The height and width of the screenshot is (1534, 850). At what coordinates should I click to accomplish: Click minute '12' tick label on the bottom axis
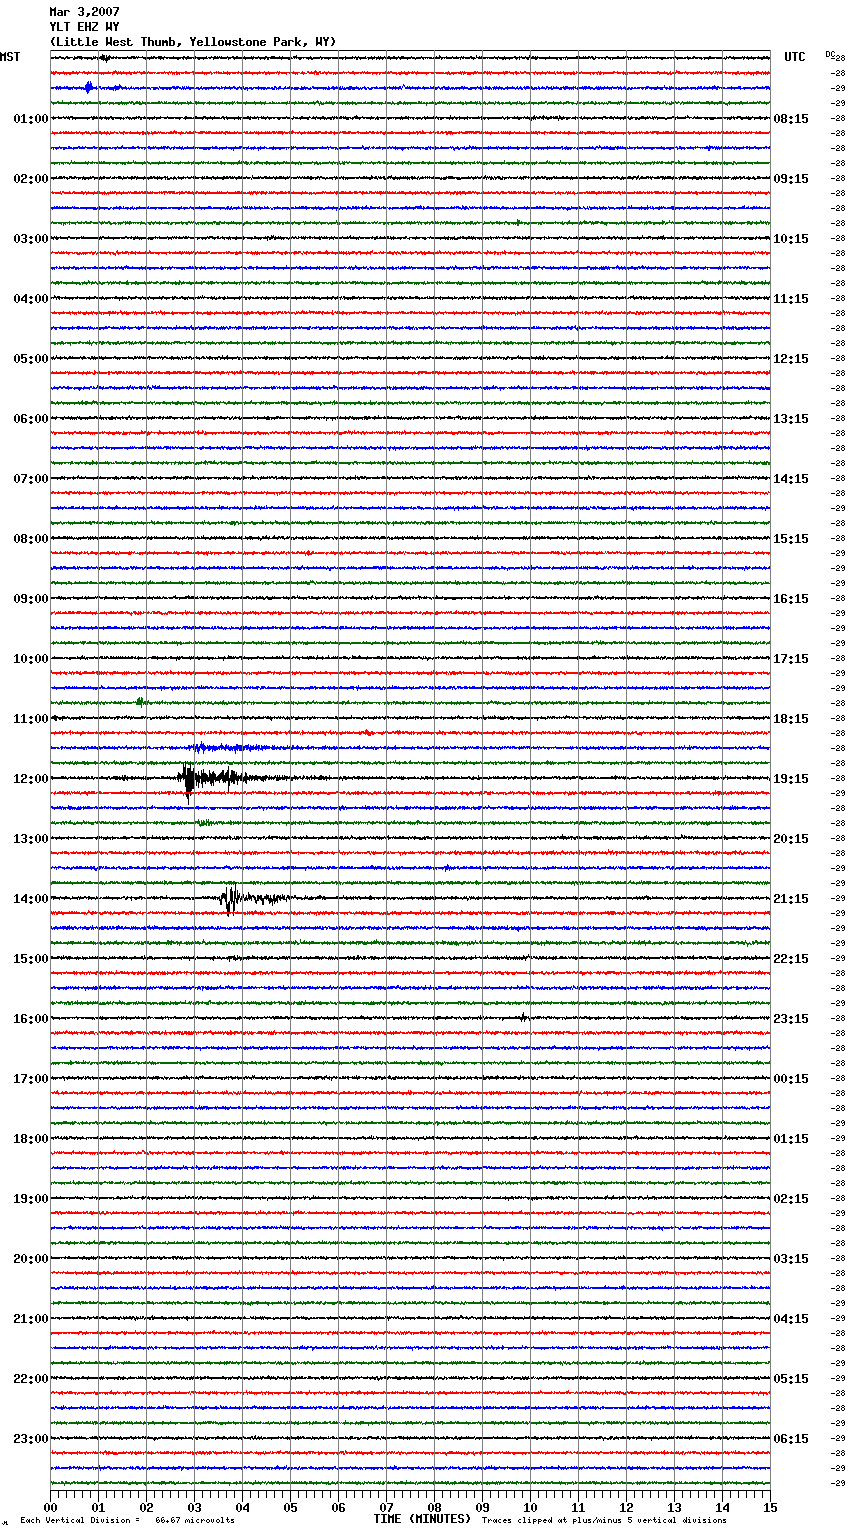point(626,1508)
